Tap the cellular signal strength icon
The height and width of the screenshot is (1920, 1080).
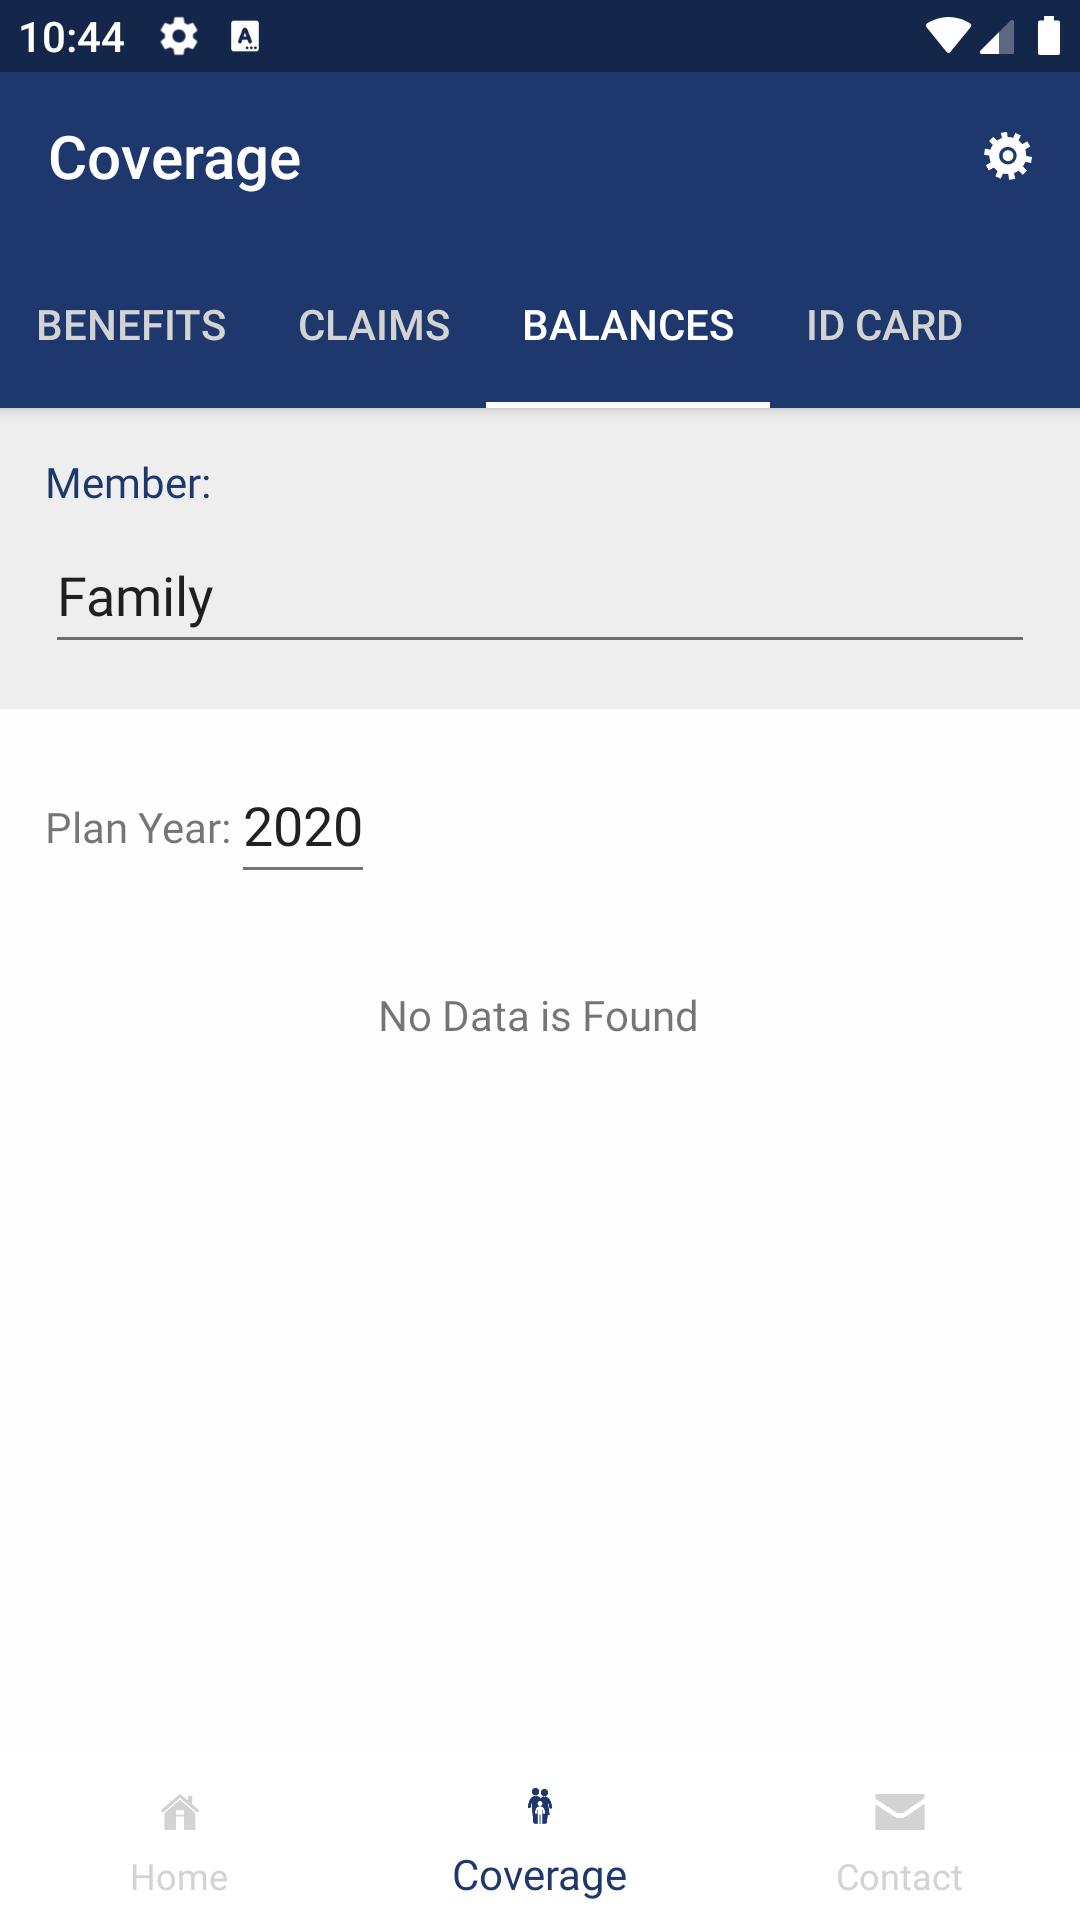(x=997, y=37)
